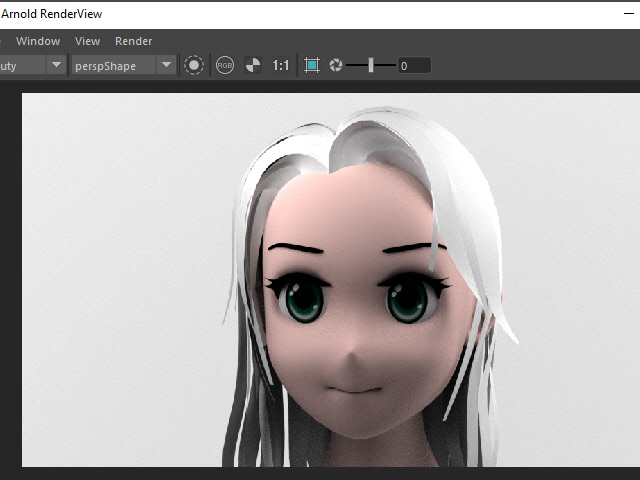
Task: Click the half-shaded circle color mode icon
Action: (x=253, y=65)
